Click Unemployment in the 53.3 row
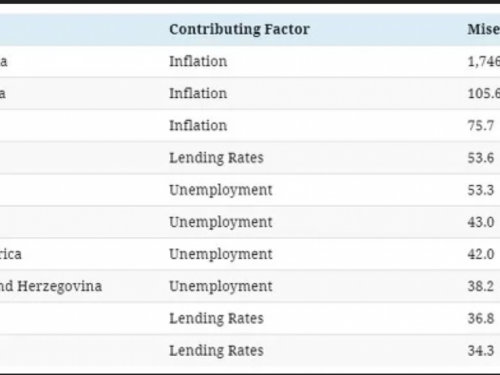 (221, 190)
